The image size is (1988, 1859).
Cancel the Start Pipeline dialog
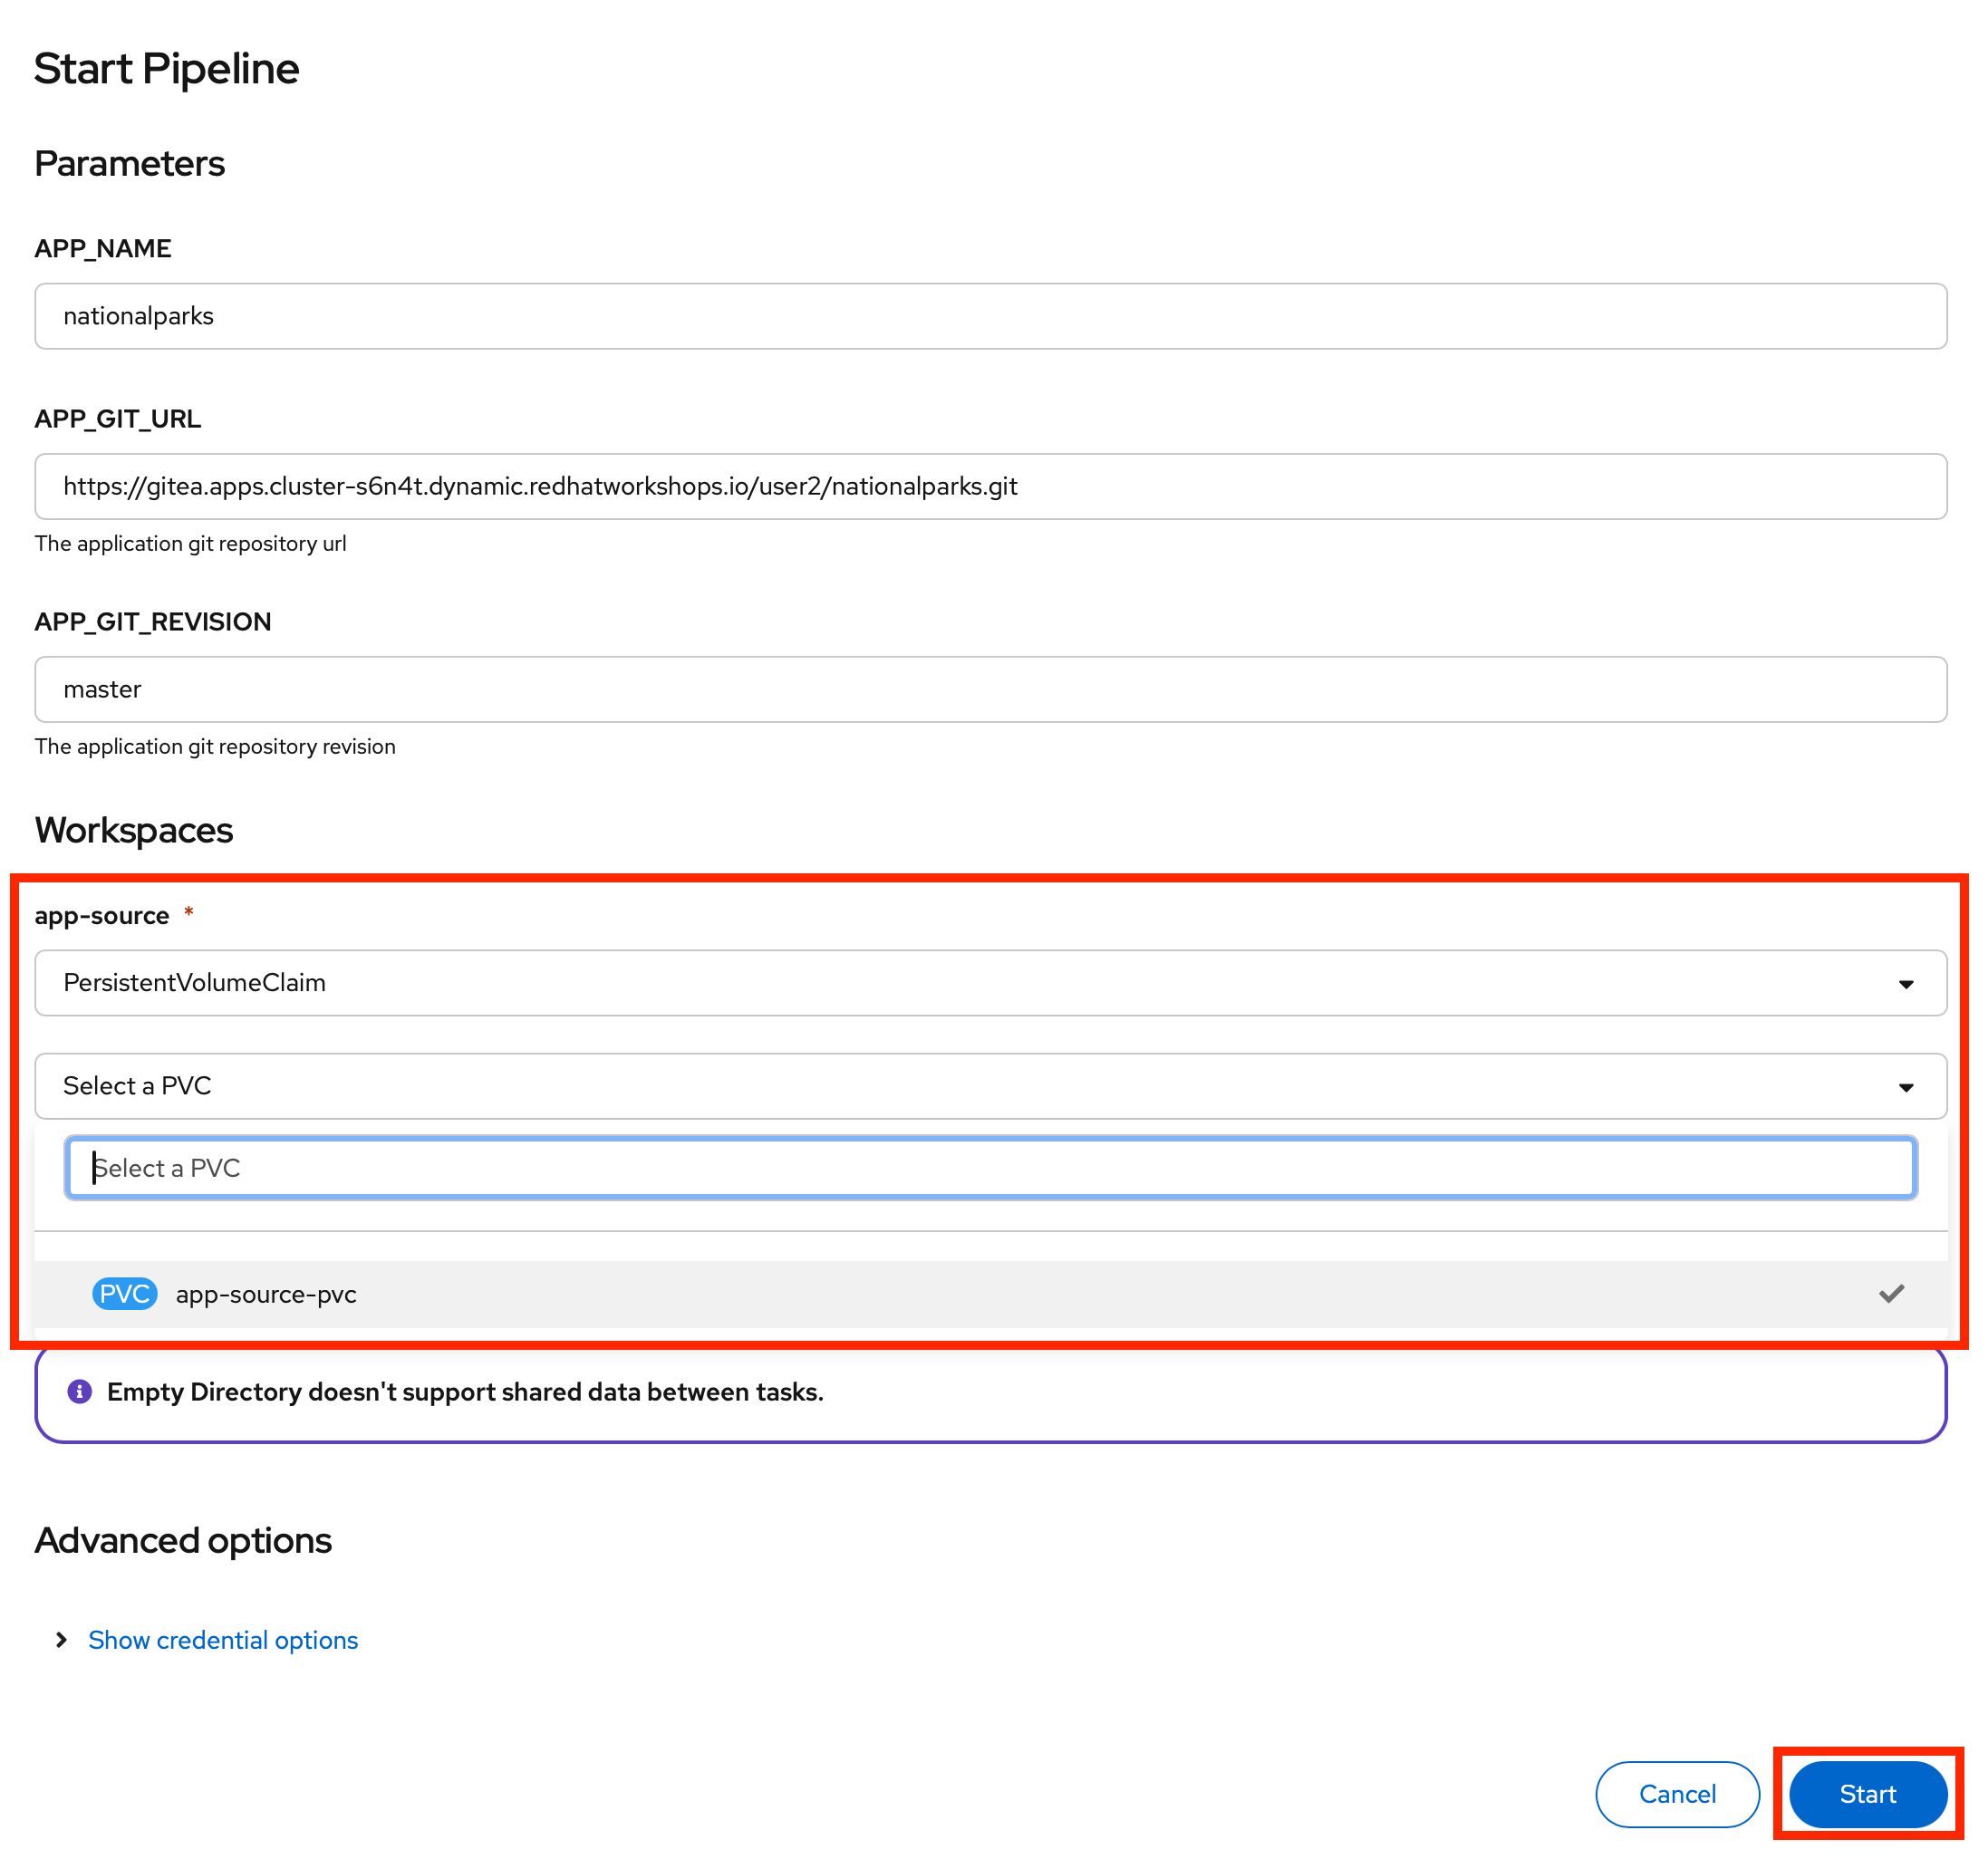(1676, 1793)
